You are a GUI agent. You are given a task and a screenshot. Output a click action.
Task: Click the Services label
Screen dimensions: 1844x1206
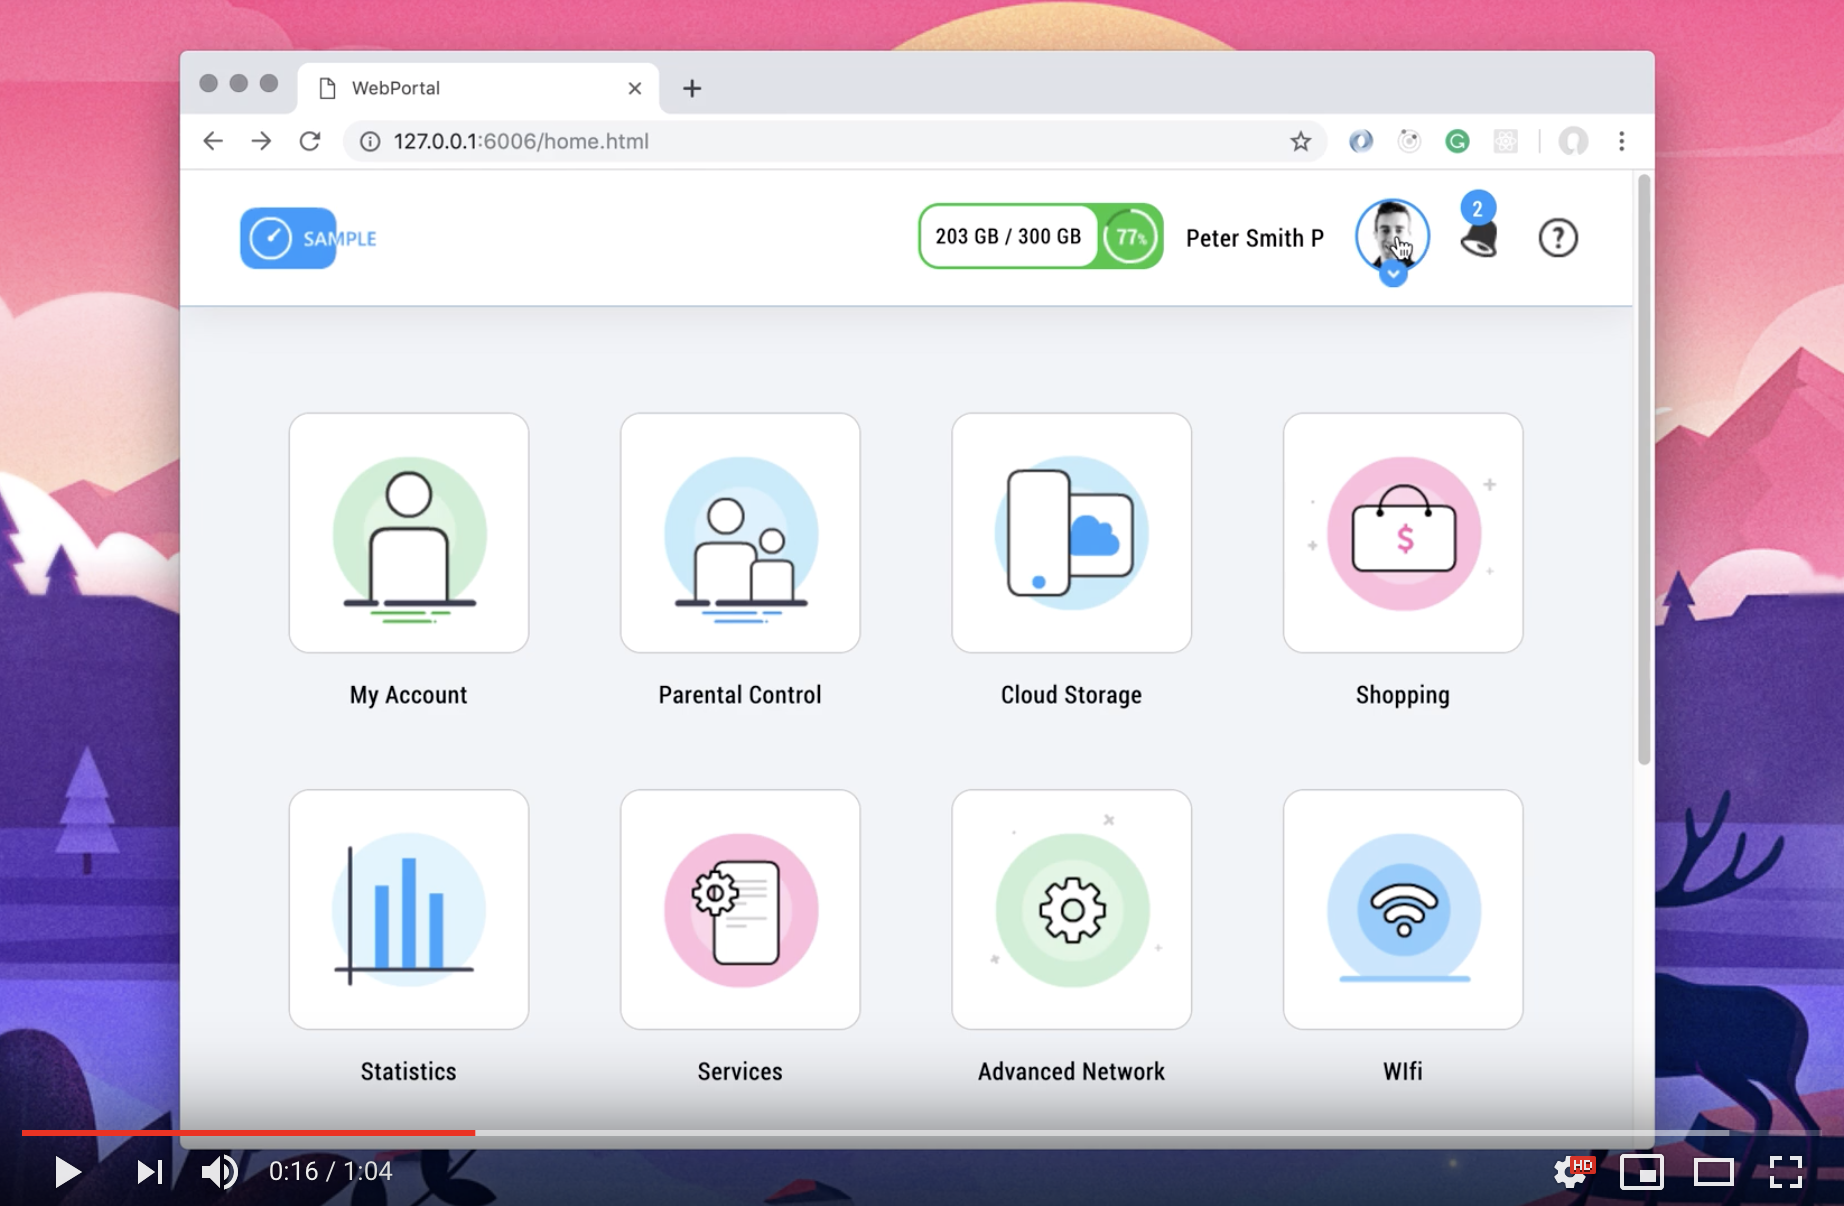740,1072
